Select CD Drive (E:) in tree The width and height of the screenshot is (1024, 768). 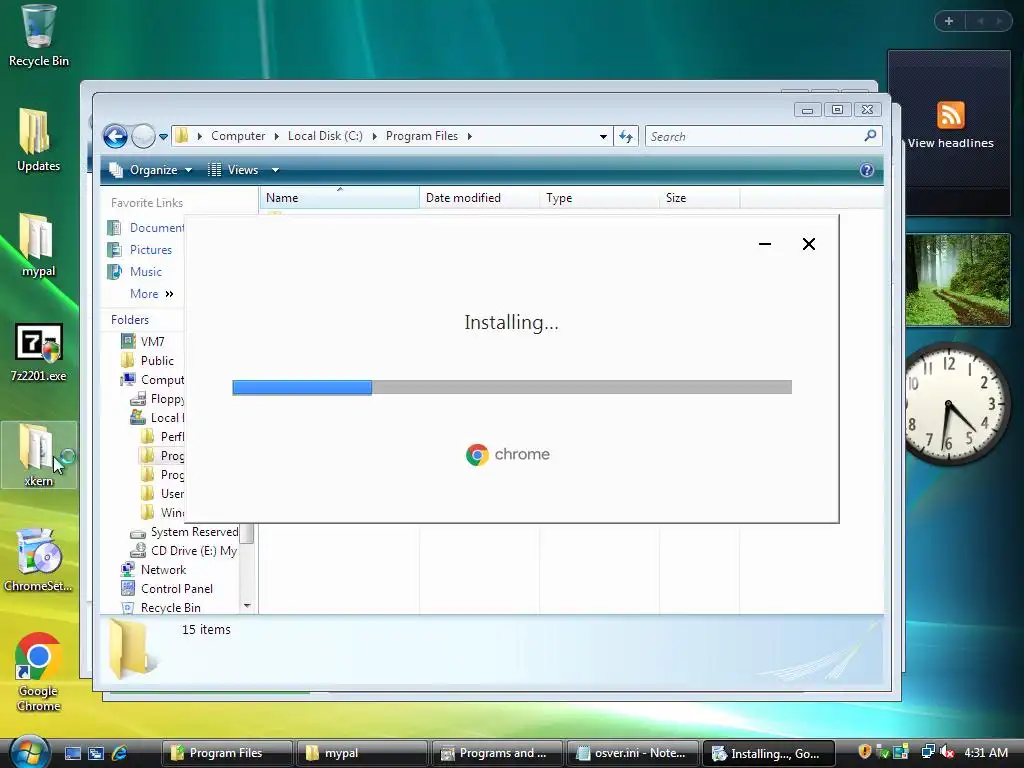point(184,551)
